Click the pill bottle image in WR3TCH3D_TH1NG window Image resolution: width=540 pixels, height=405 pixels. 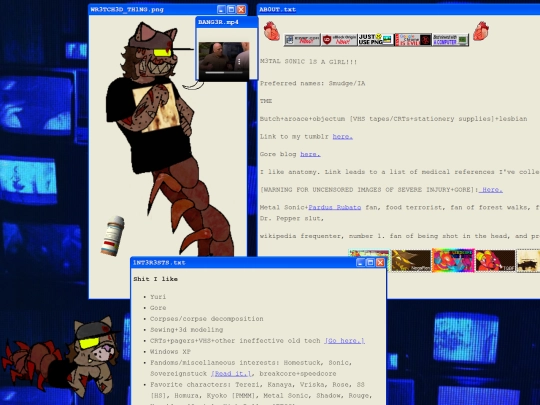click(112, 236)
